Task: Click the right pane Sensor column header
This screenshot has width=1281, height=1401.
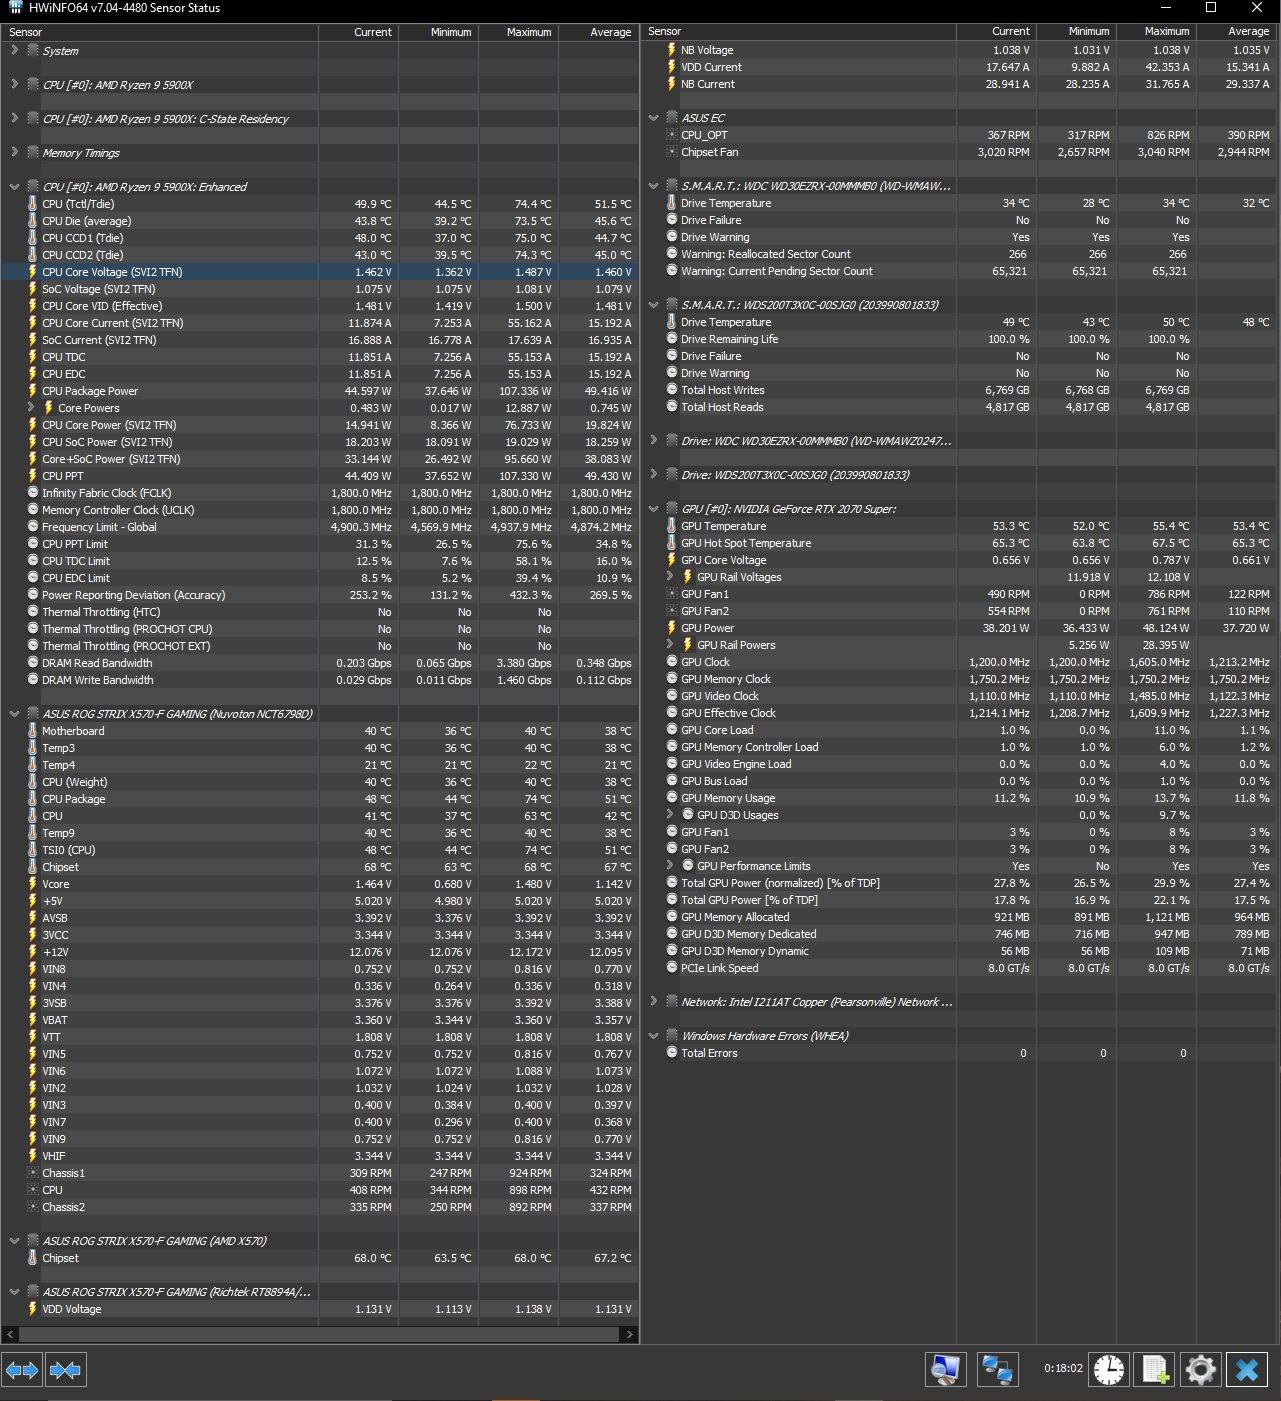Action: point(799,32)
